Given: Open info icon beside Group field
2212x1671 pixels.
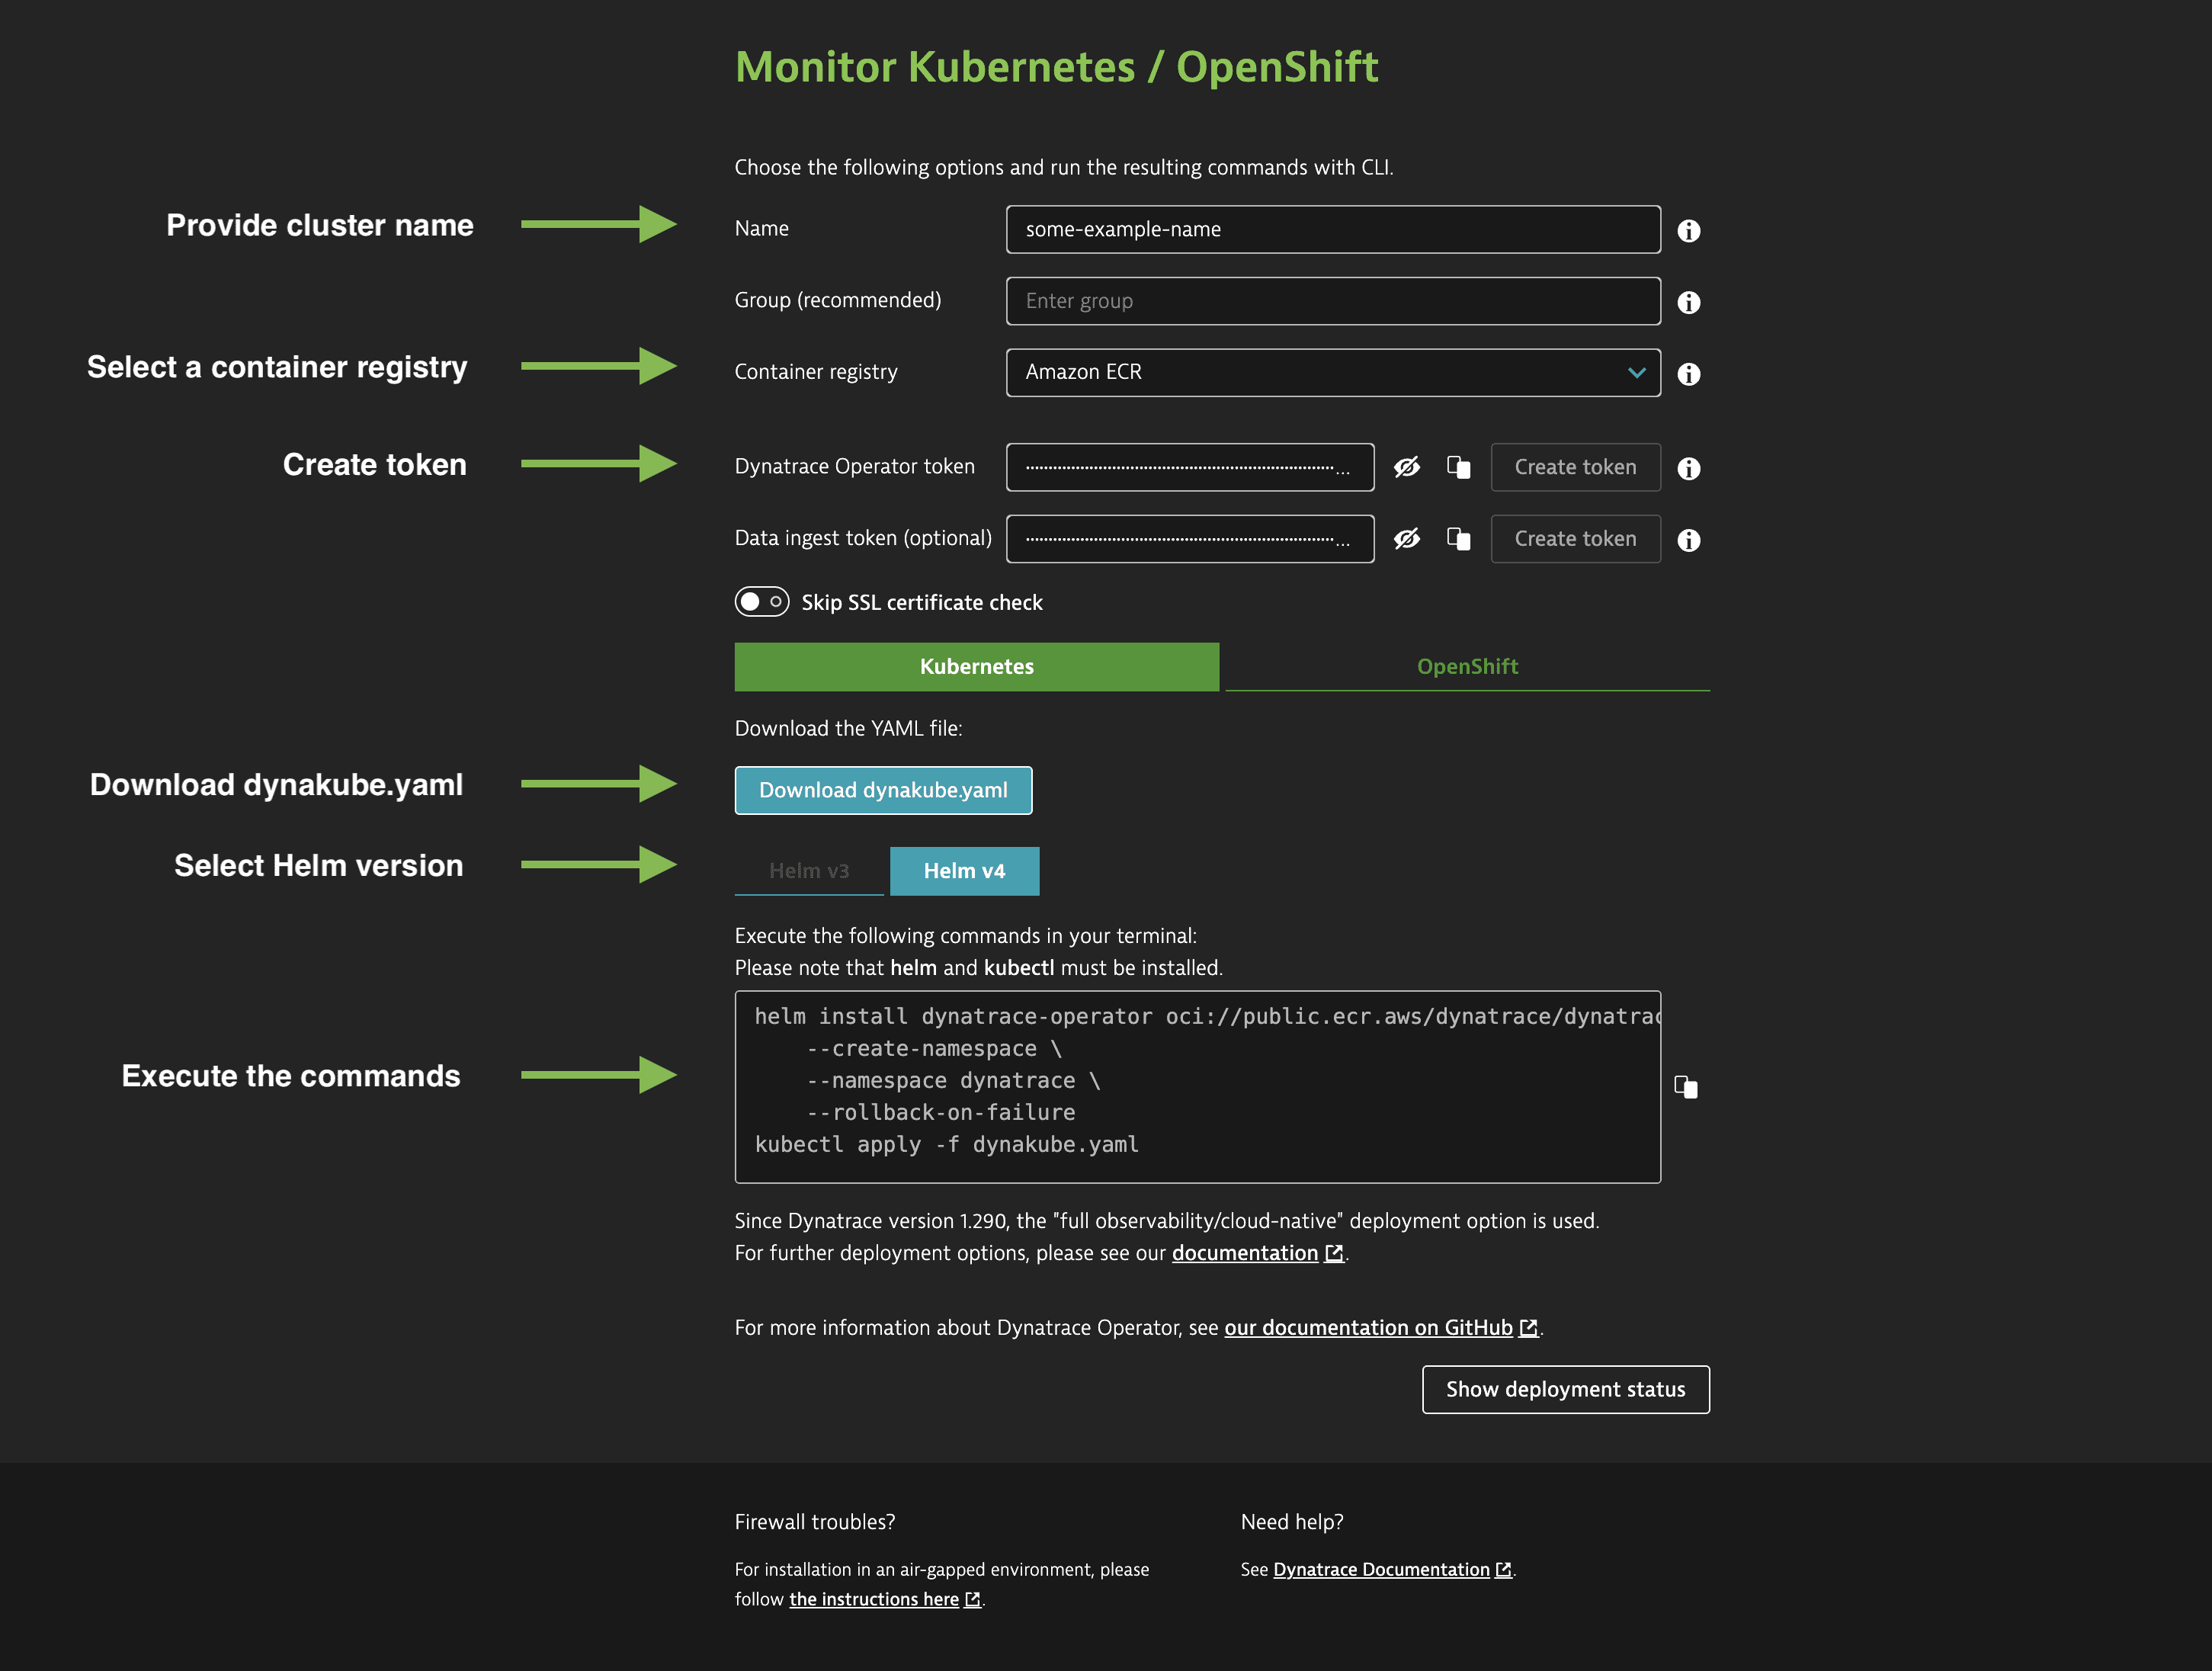Looking at the screenshot, I should (x=1689, y=303).
